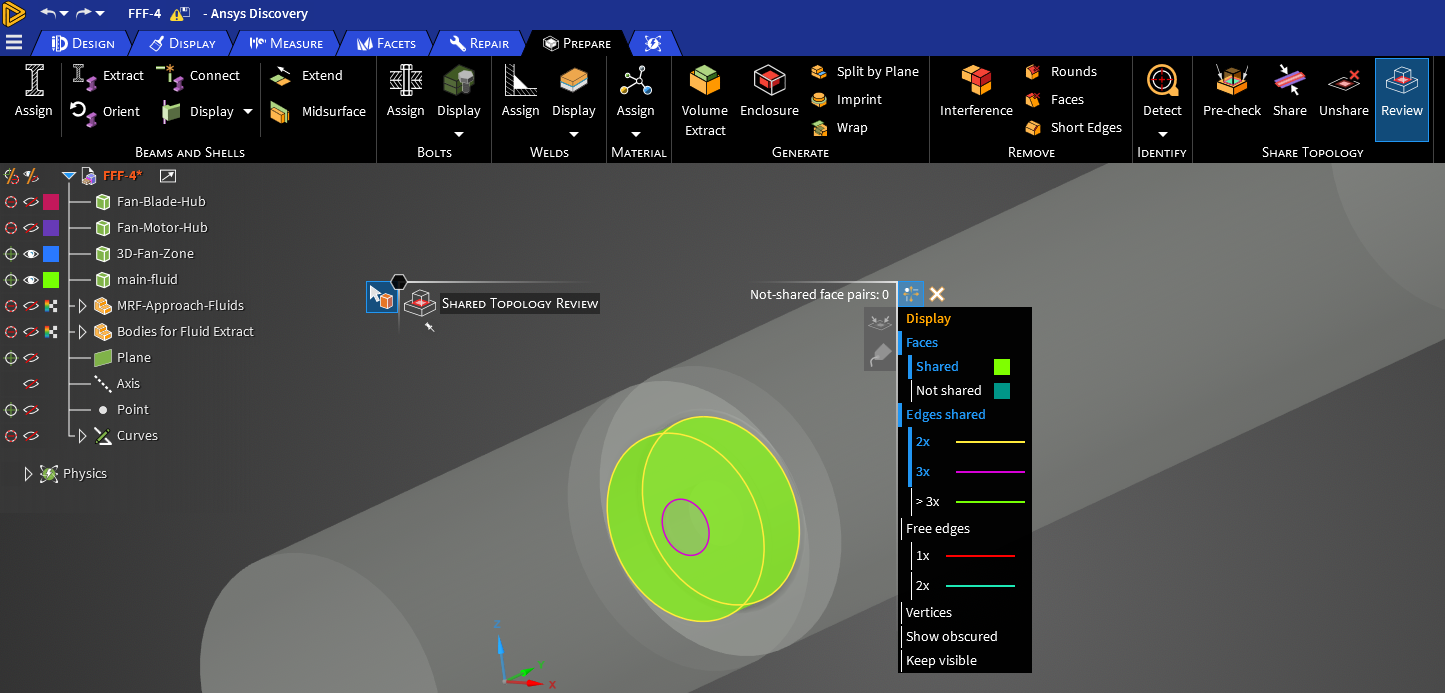Click the Welds Assign tool
The image size is (1445, 693).
coord(520,92)
